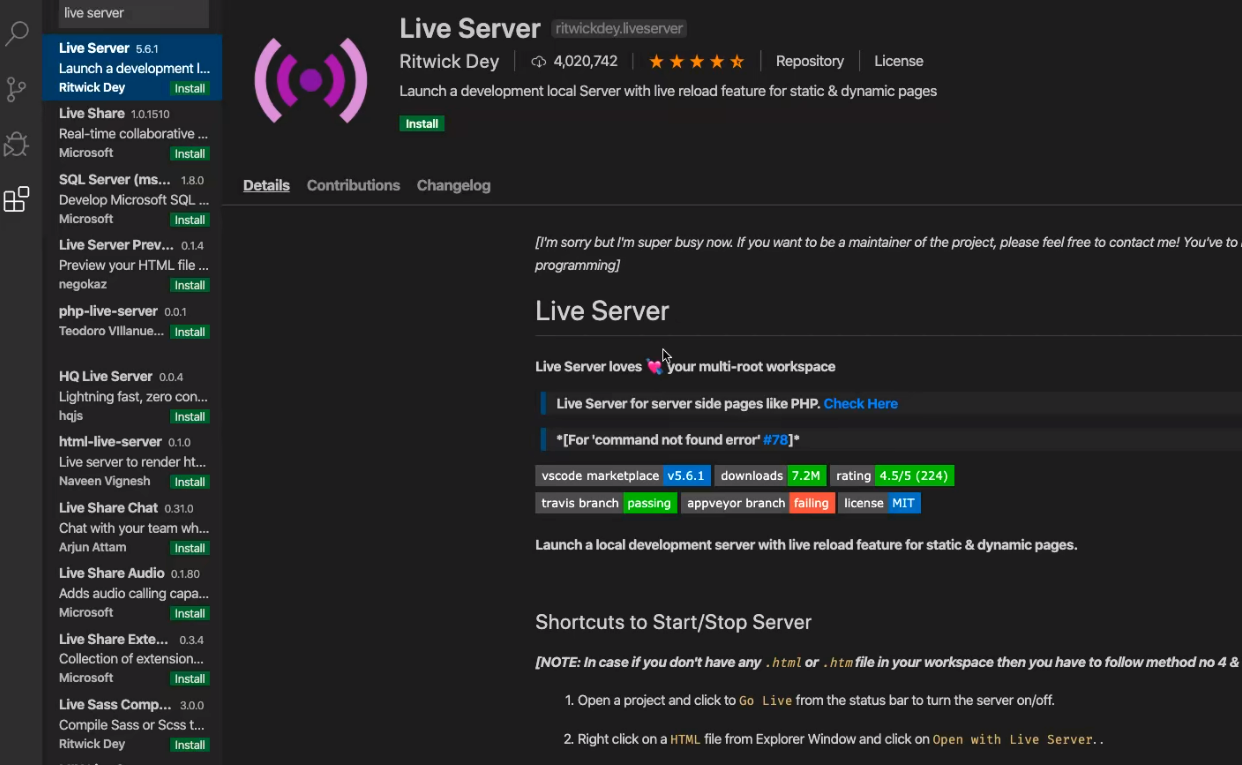This screenshot has height=765, width=1242.
Task: Open the Changelog tab
Action: (453, 185)
